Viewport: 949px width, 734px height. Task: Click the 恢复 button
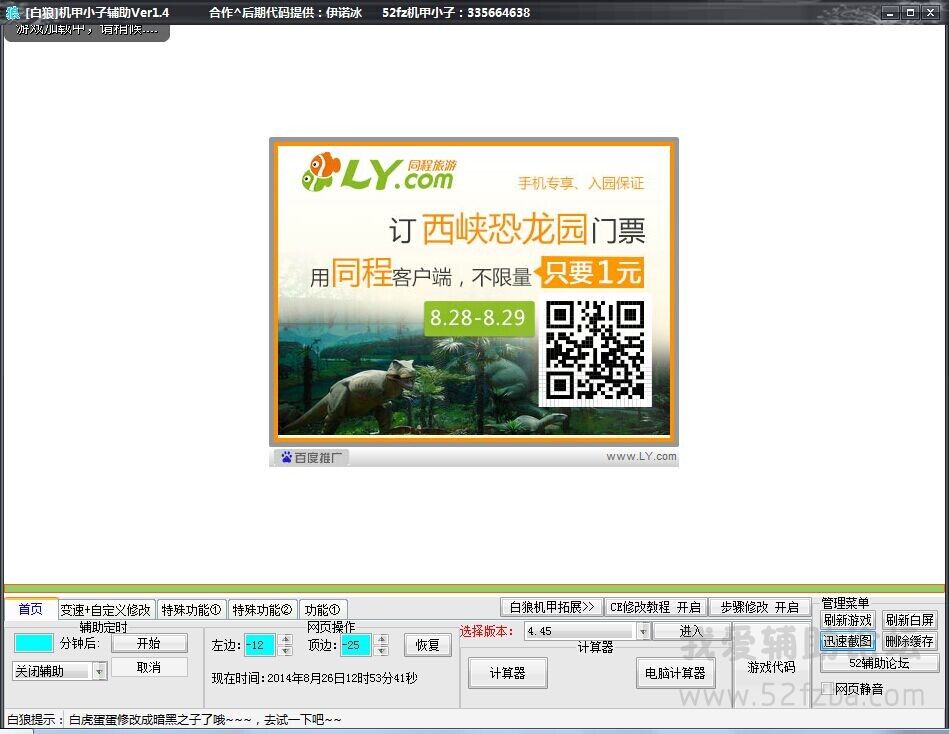click(x=428, y=645)
